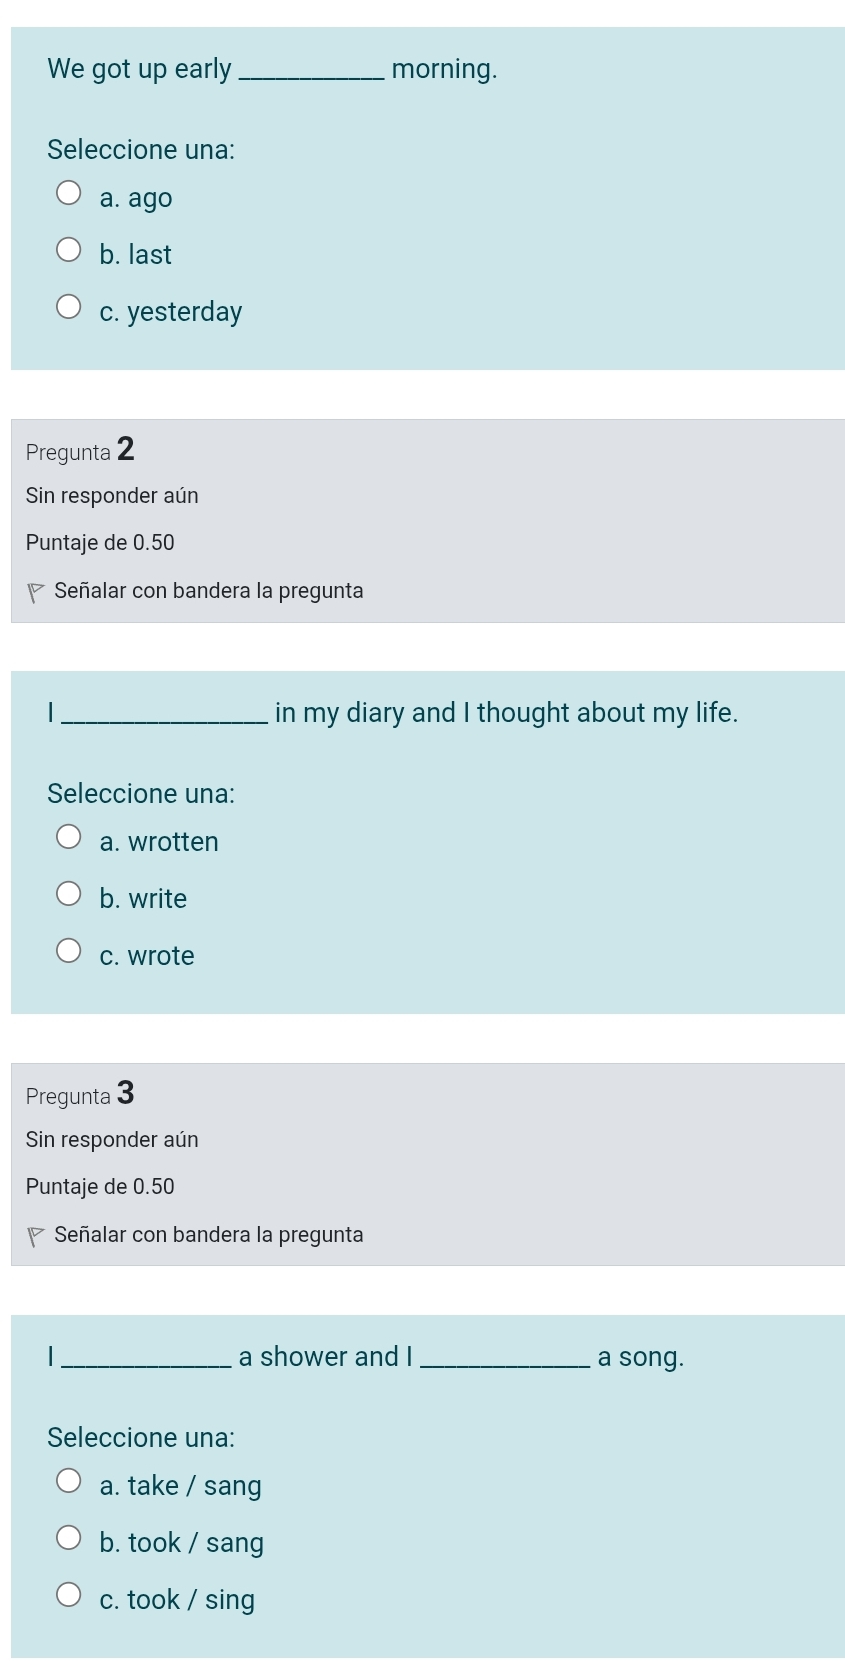Select radio option 'a. ago'
The image size is (845, 1661).
click(68, 192)
